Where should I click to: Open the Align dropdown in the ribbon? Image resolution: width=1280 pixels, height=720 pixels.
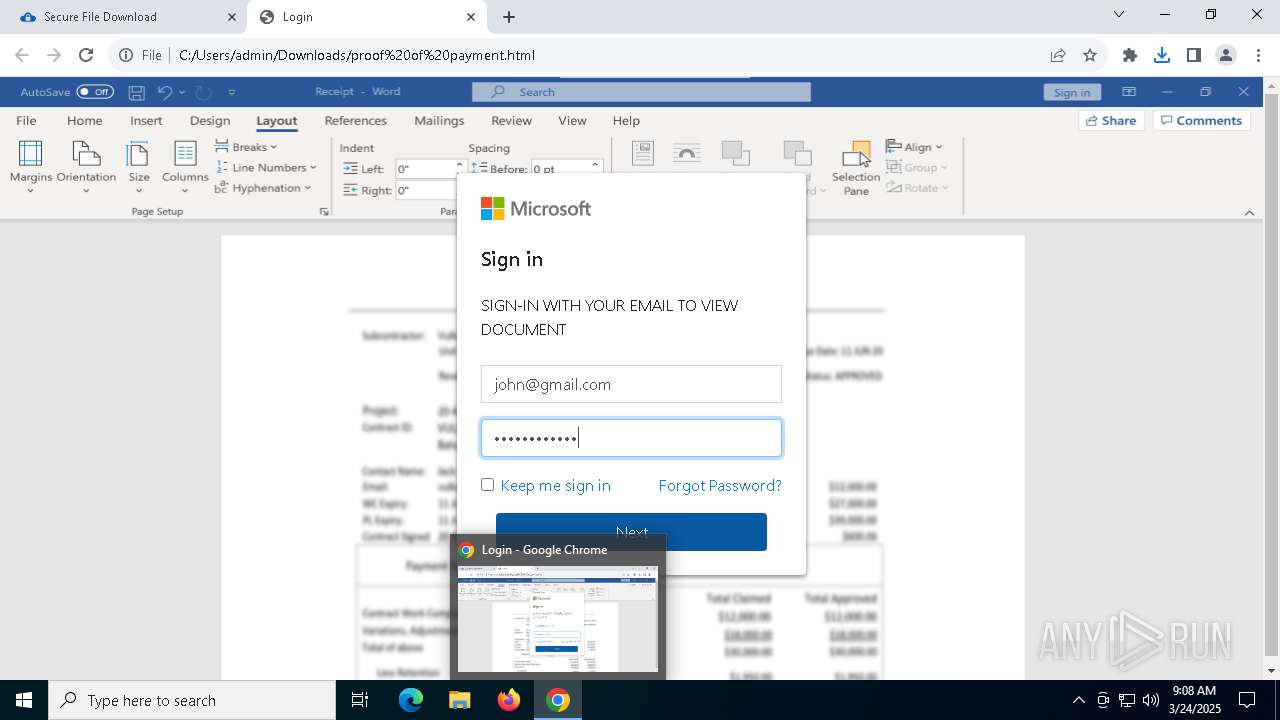point(916,147)
